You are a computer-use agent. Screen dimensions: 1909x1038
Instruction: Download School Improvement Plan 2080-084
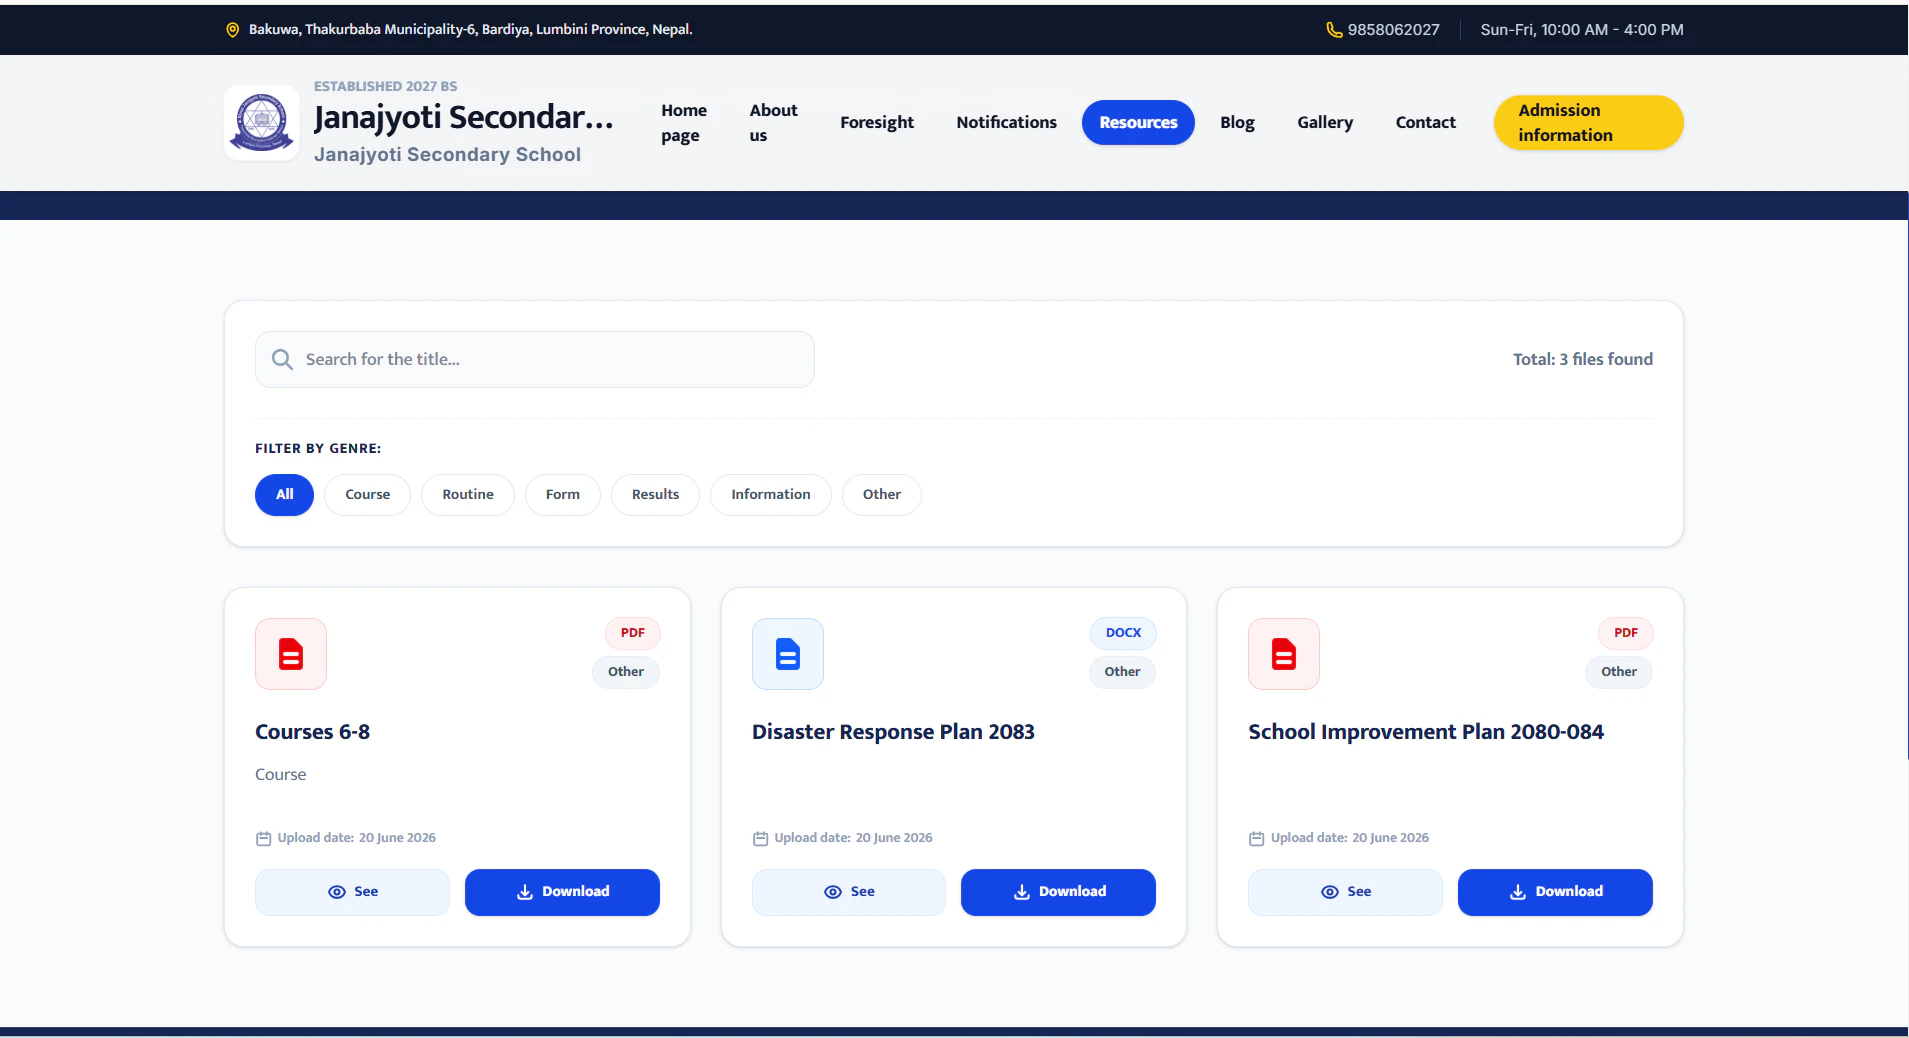click(1555, 892)
